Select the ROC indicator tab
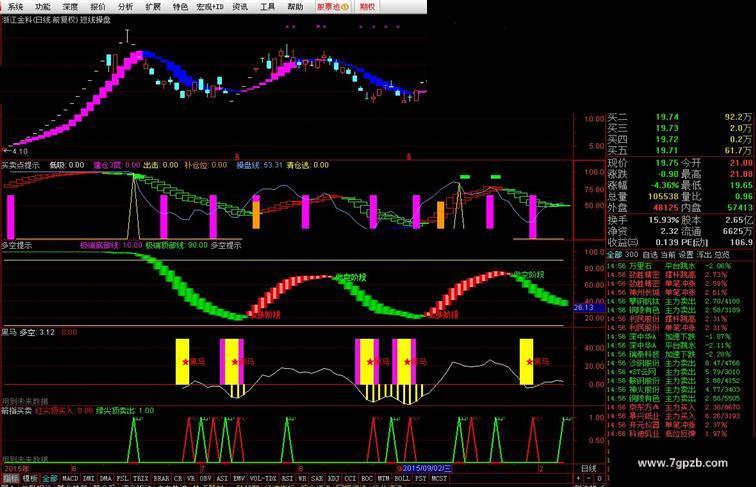The width and height of the screenshot is (756, 487). point(366,479)
